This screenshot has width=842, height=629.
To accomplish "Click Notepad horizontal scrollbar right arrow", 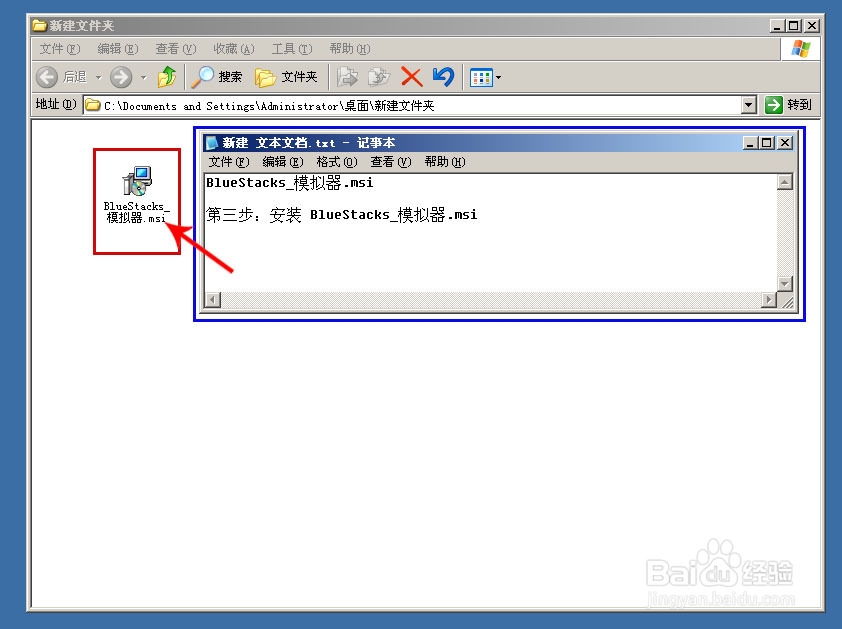I will pos(769,299).
